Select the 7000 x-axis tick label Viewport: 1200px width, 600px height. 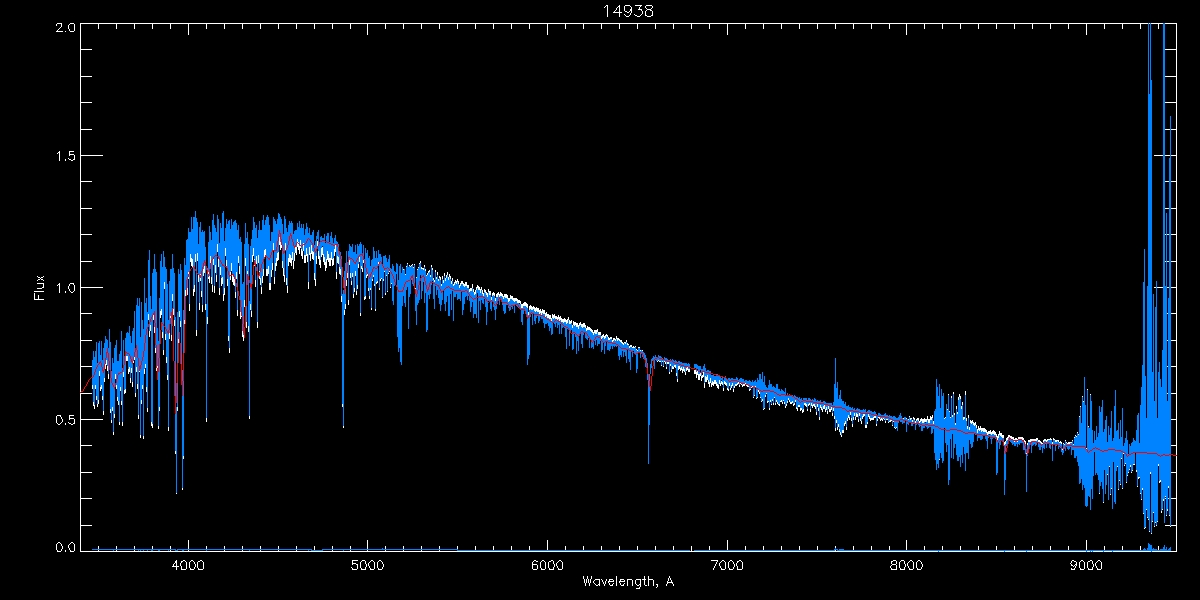tap(727, 563)
